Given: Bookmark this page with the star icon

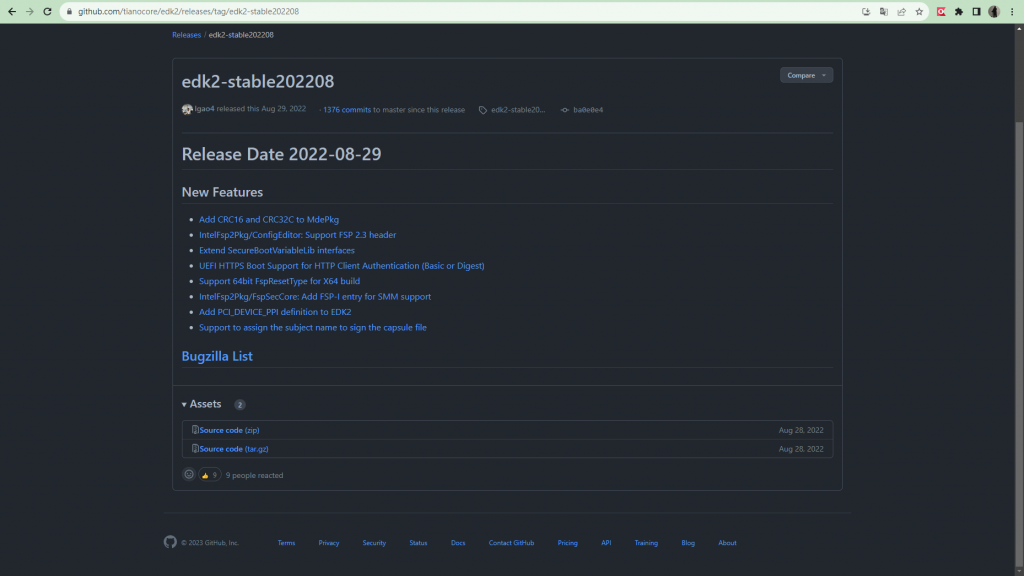Looking at the screenshot, I should coord(919,11).
